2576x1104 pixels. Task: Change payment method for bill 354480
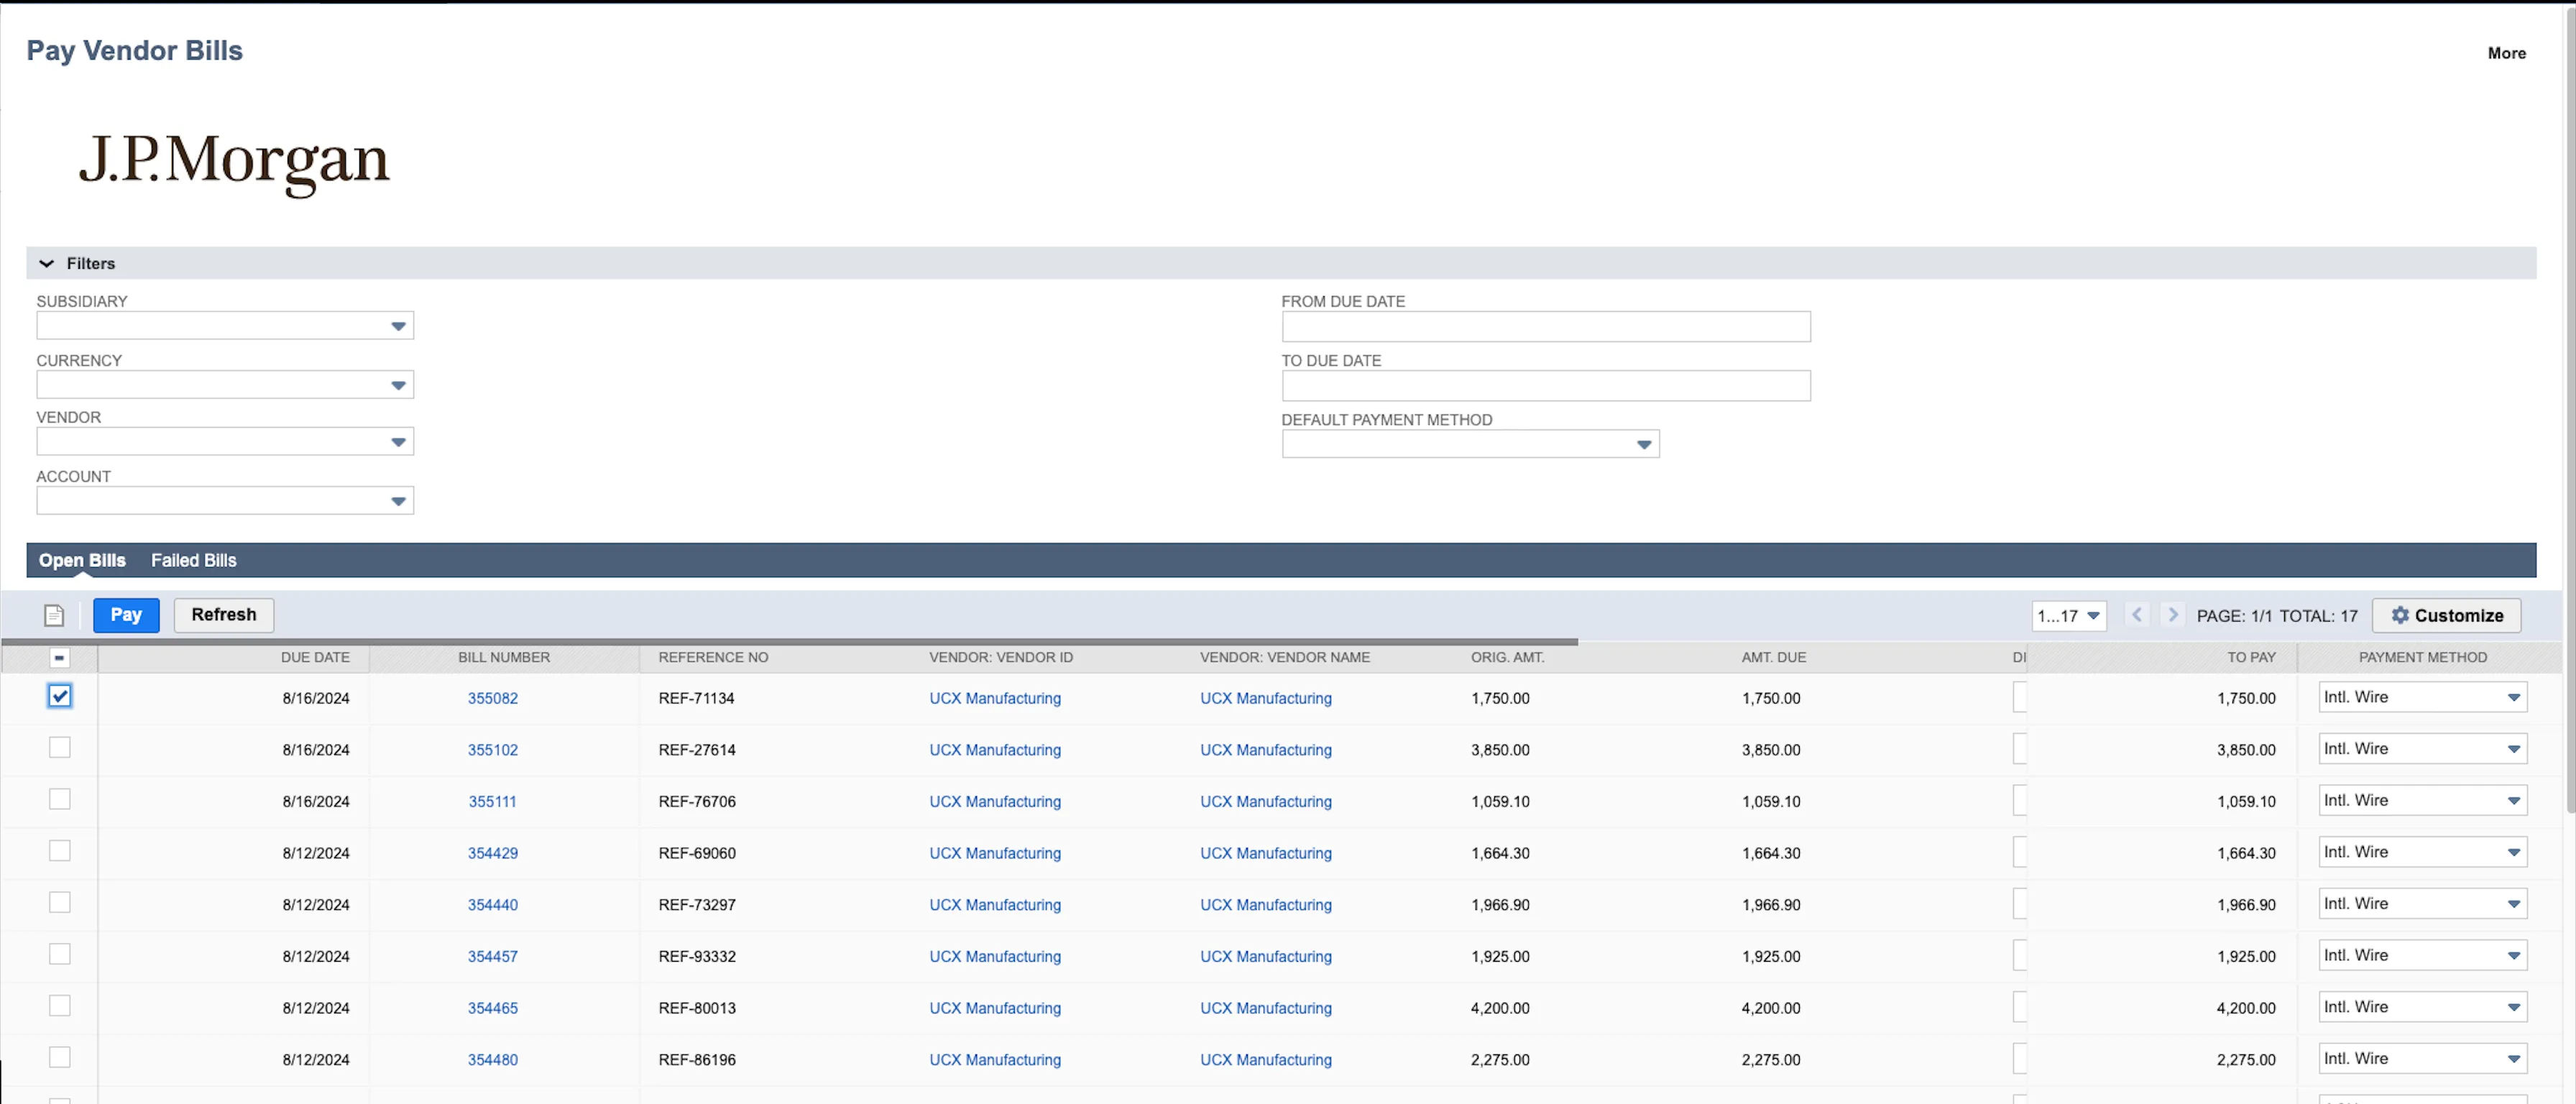tap(2422, 1058)
